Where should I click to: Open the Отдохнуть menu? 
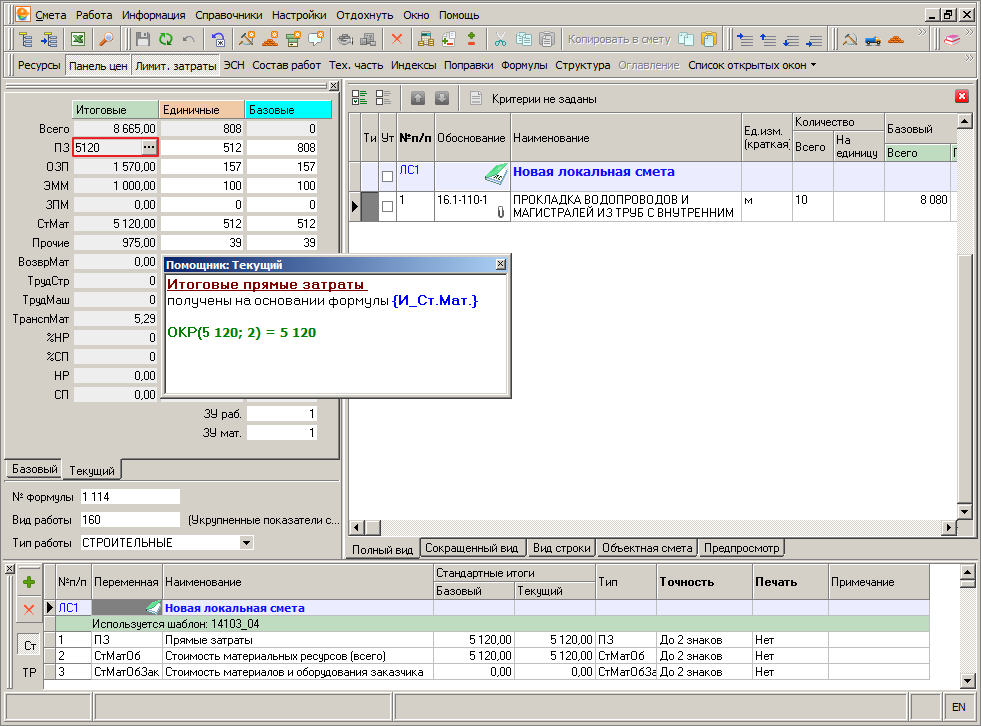point(365,15)
